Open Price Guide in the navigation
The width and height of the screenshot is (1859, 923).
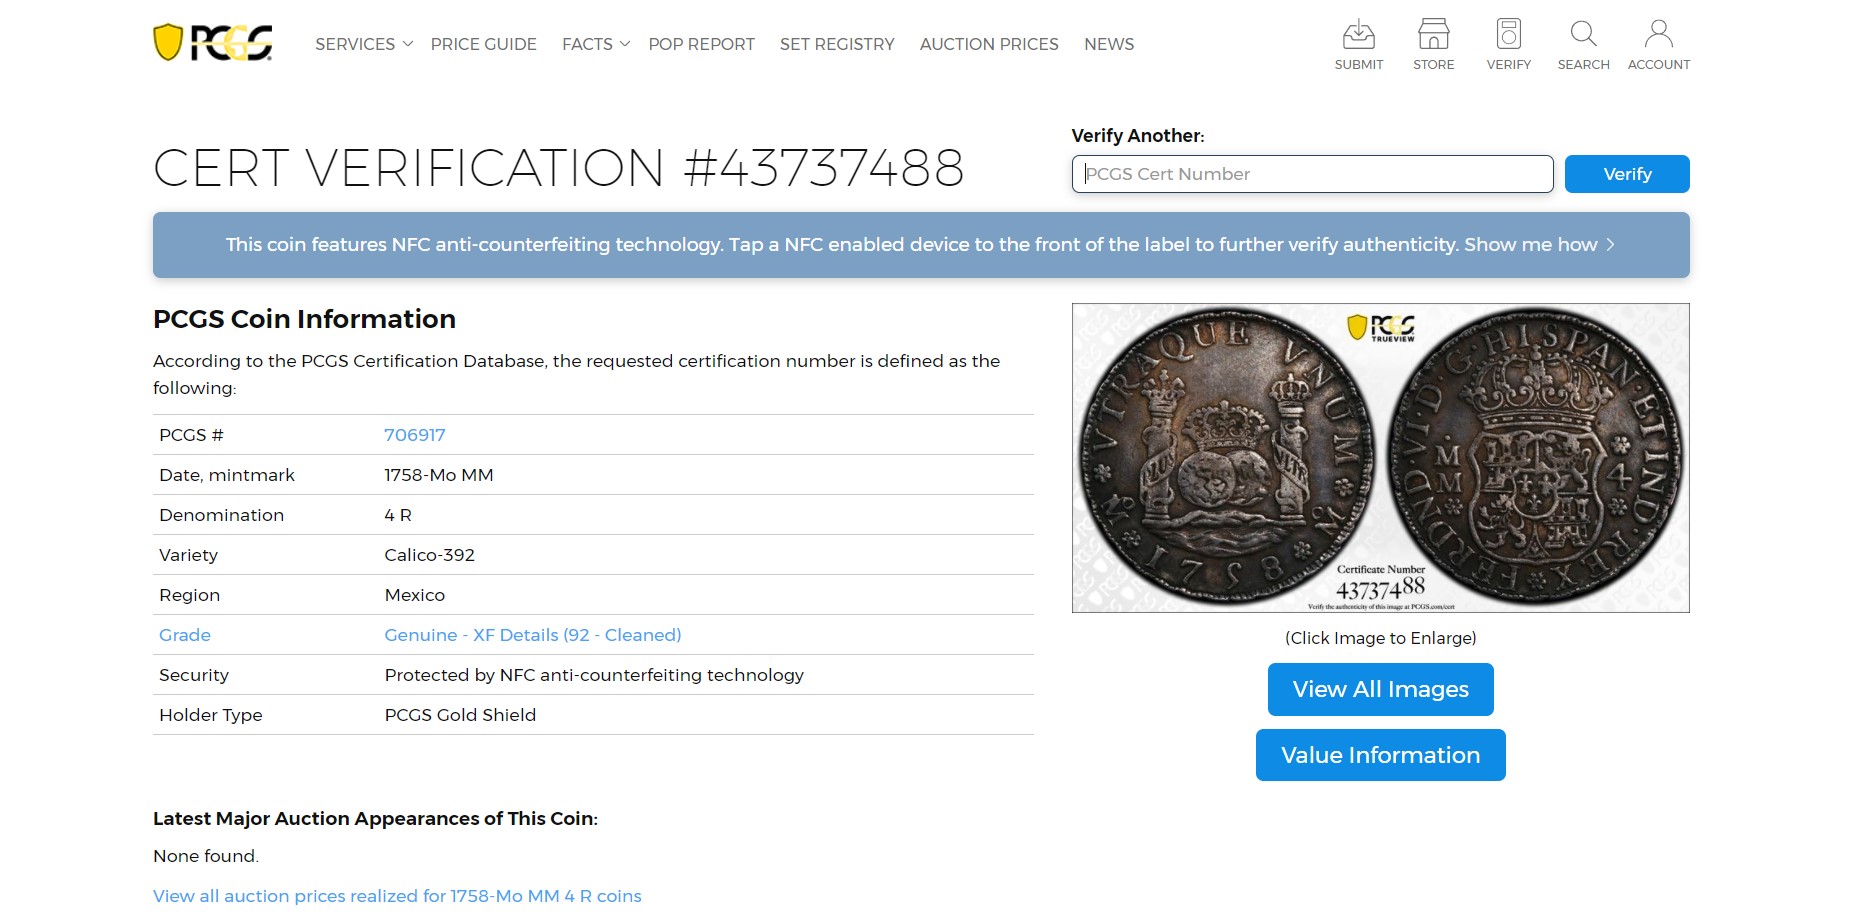pyautogui.click(x=483, y=44)
